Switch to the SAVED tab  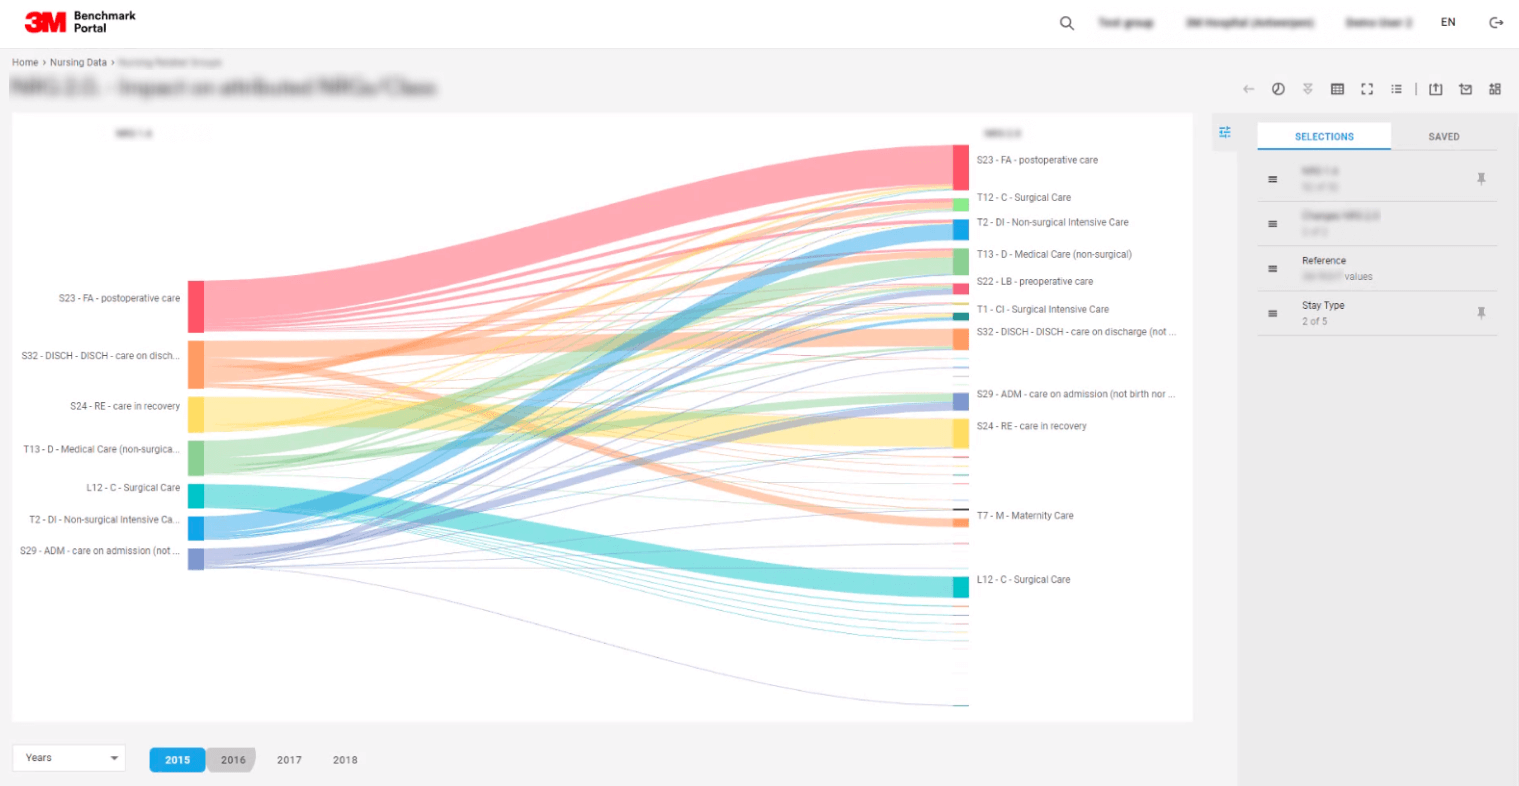(1444, 136)
